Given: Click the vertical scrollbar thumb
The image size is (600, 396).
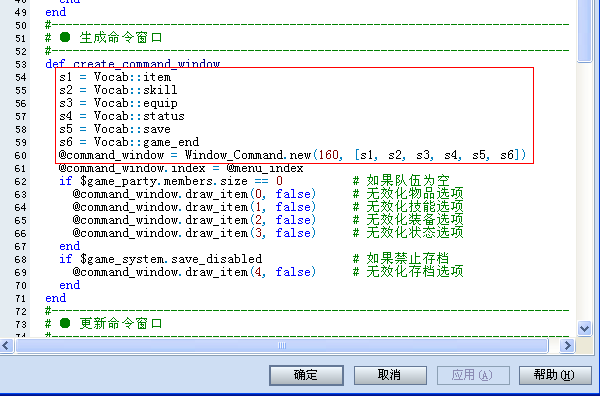Looking at the screenshot, I should click(x=584, y=31).
